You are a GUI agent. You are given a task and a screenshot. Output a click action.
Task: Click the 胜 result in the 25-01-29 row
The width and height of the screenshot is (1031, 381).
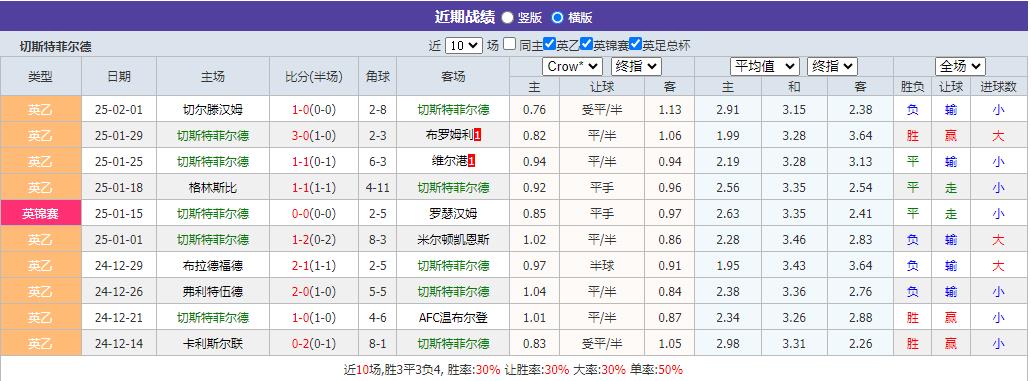[912, 136]
